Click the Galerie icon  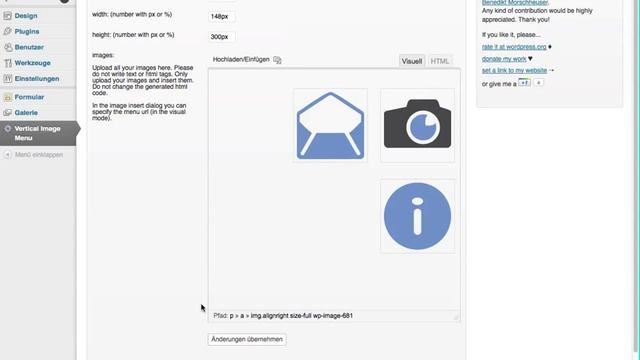(7, 113)
